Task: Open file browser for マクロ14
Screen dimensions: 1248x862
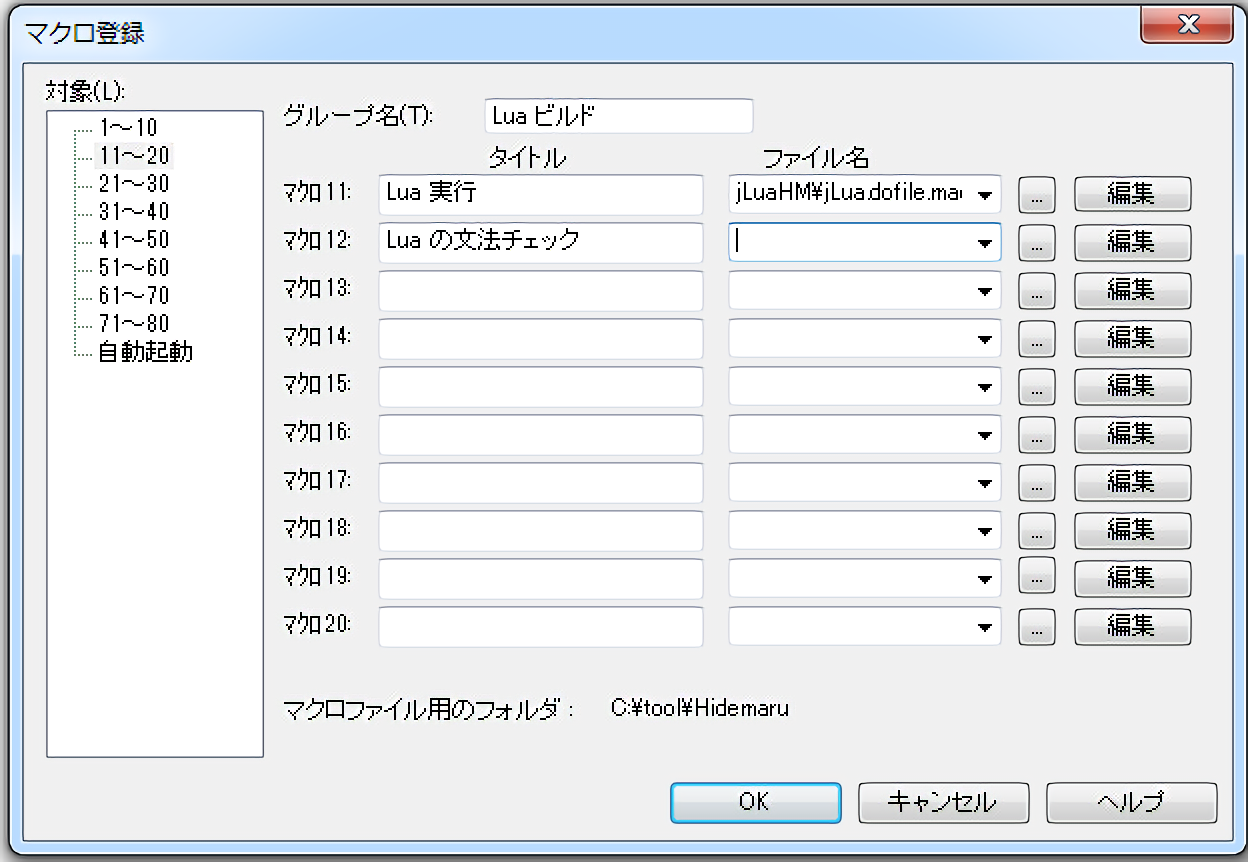Action: click(x=1036, y=339)
